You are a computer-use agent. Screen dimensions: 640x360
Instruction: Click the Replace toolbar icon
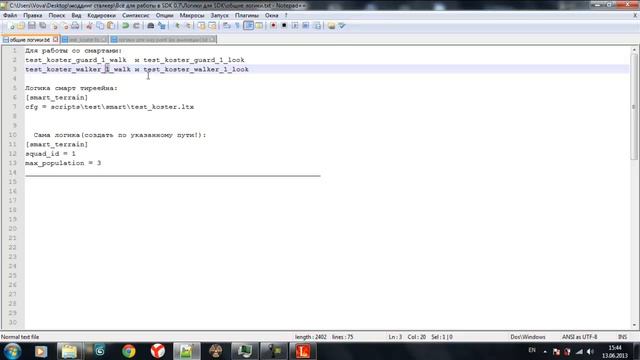162,26
